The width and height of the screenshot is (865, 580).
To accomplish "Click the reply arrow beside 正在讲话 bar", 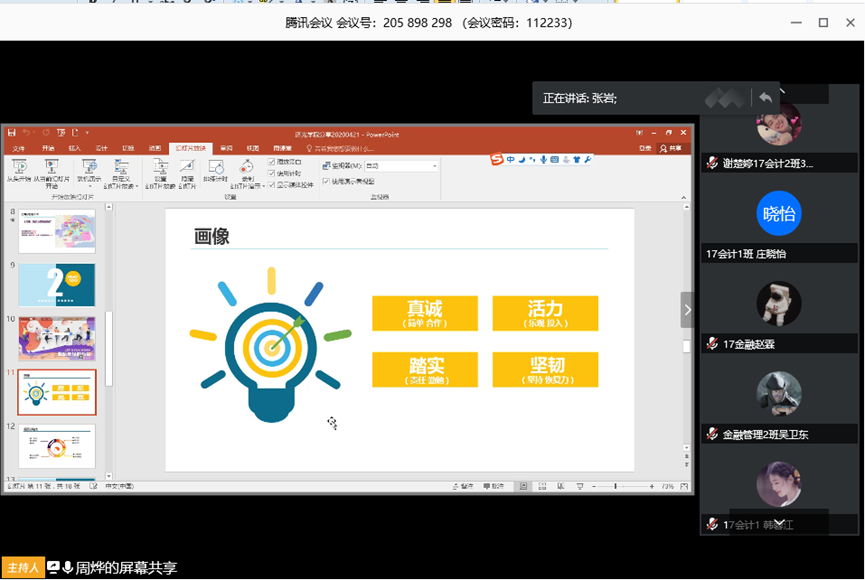I will 765,97.
